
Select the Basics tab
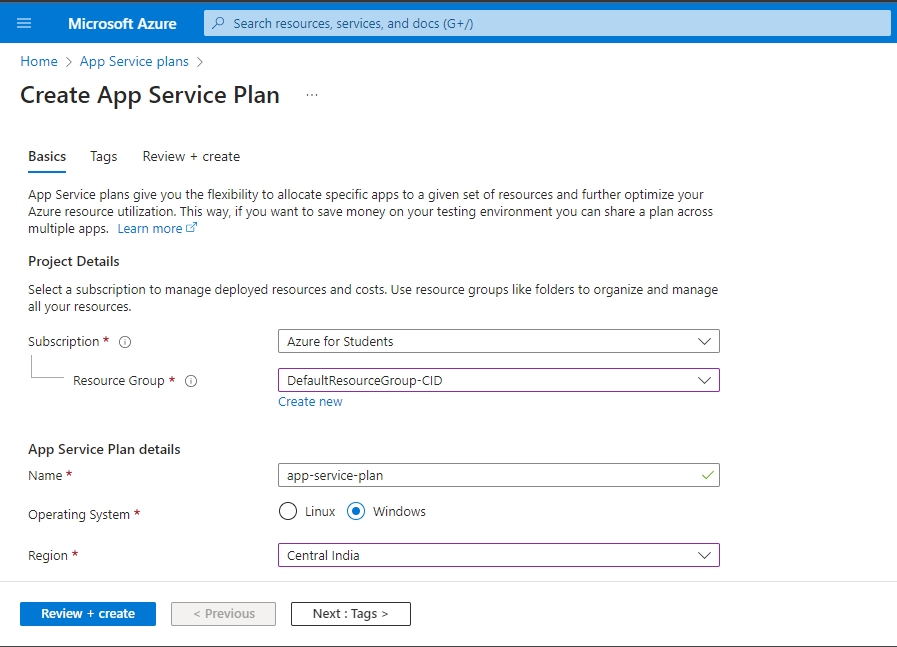click(x=47, y=156)
